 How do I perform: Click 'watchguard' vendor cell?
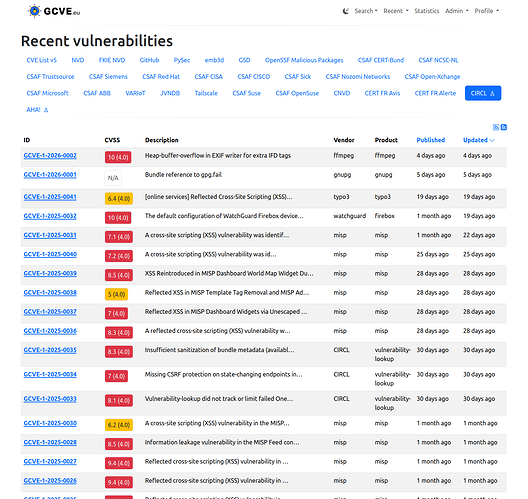350,216
